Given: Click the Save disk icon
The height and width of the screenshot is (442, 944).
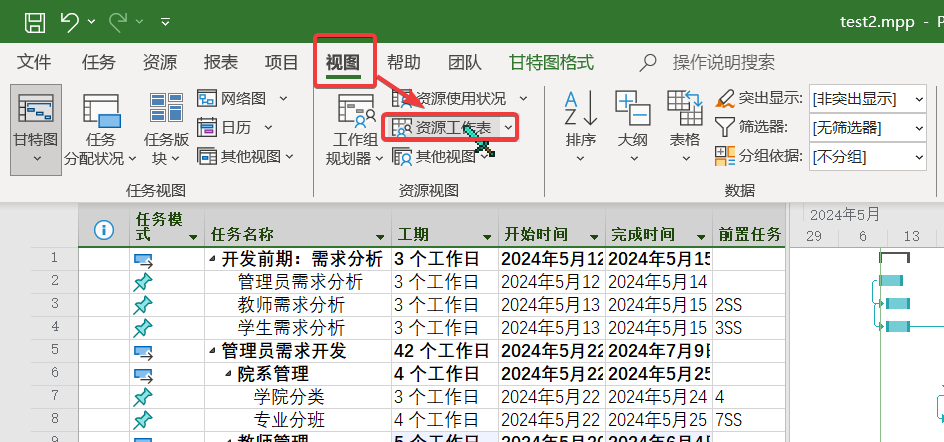Looking at the screenshot, I should point(34,22).
